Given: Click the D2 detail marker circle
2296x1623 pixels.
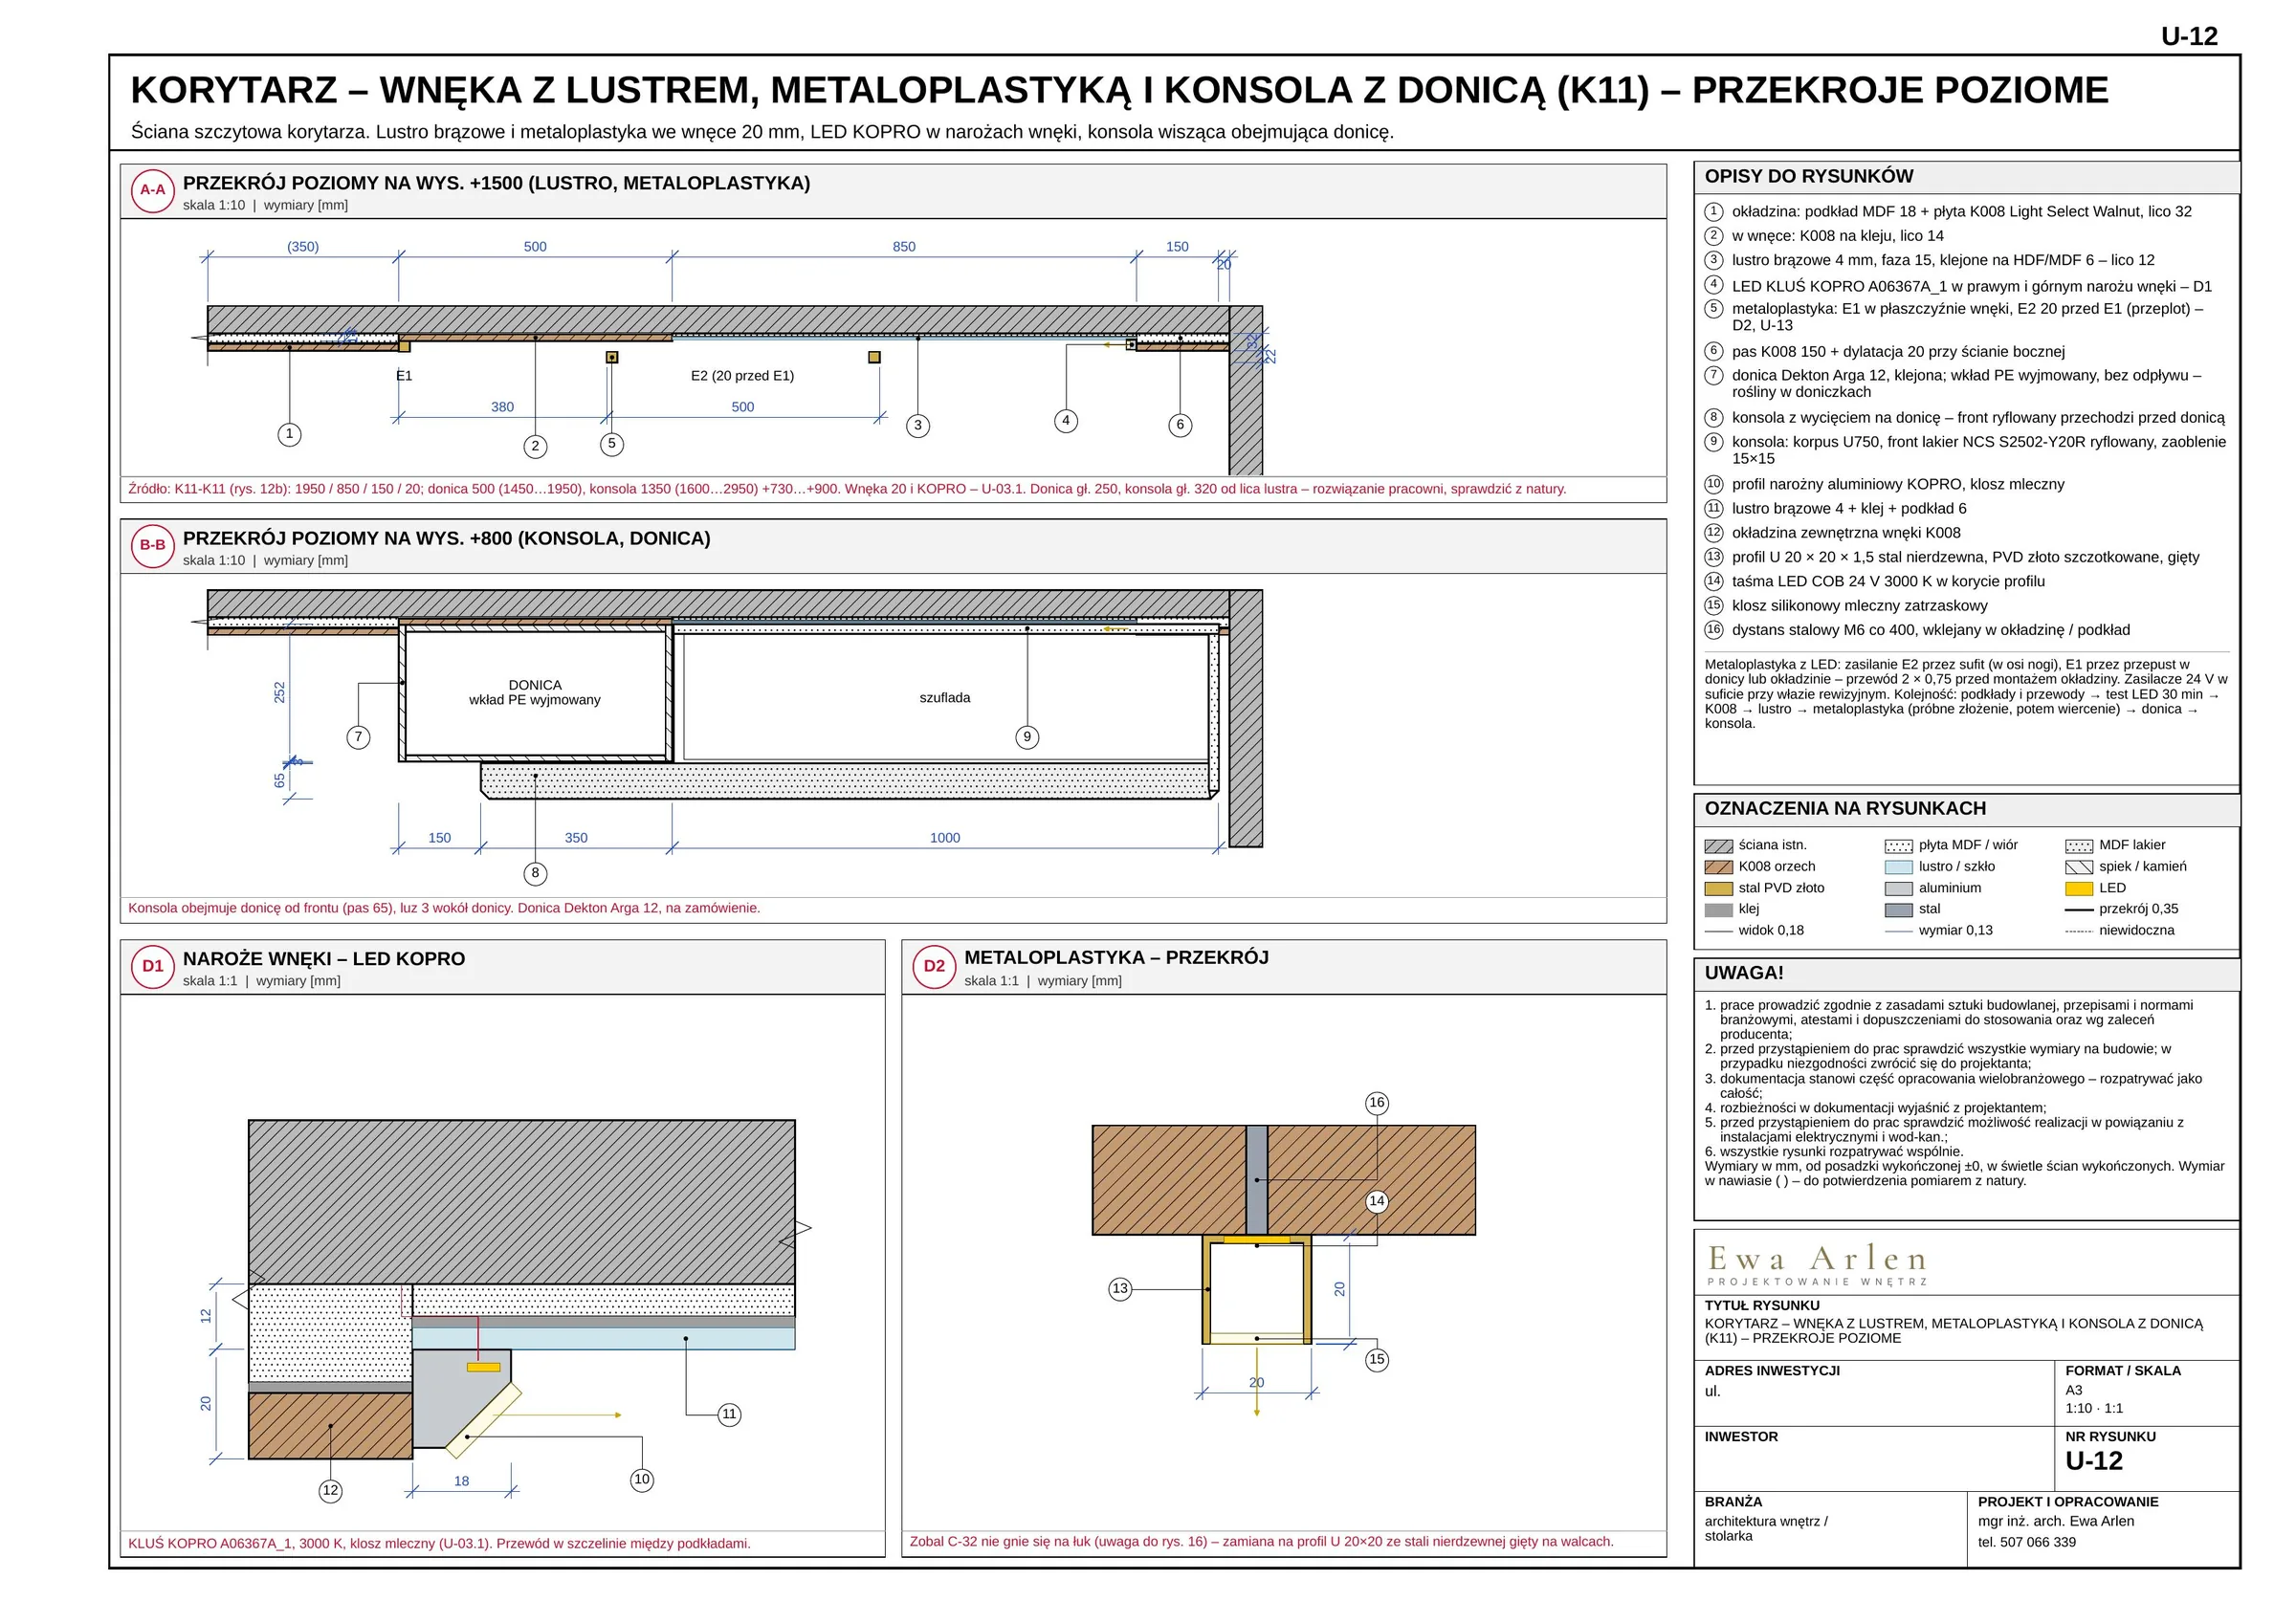Looking at the screenshot, I should click(x=934, y=967).
